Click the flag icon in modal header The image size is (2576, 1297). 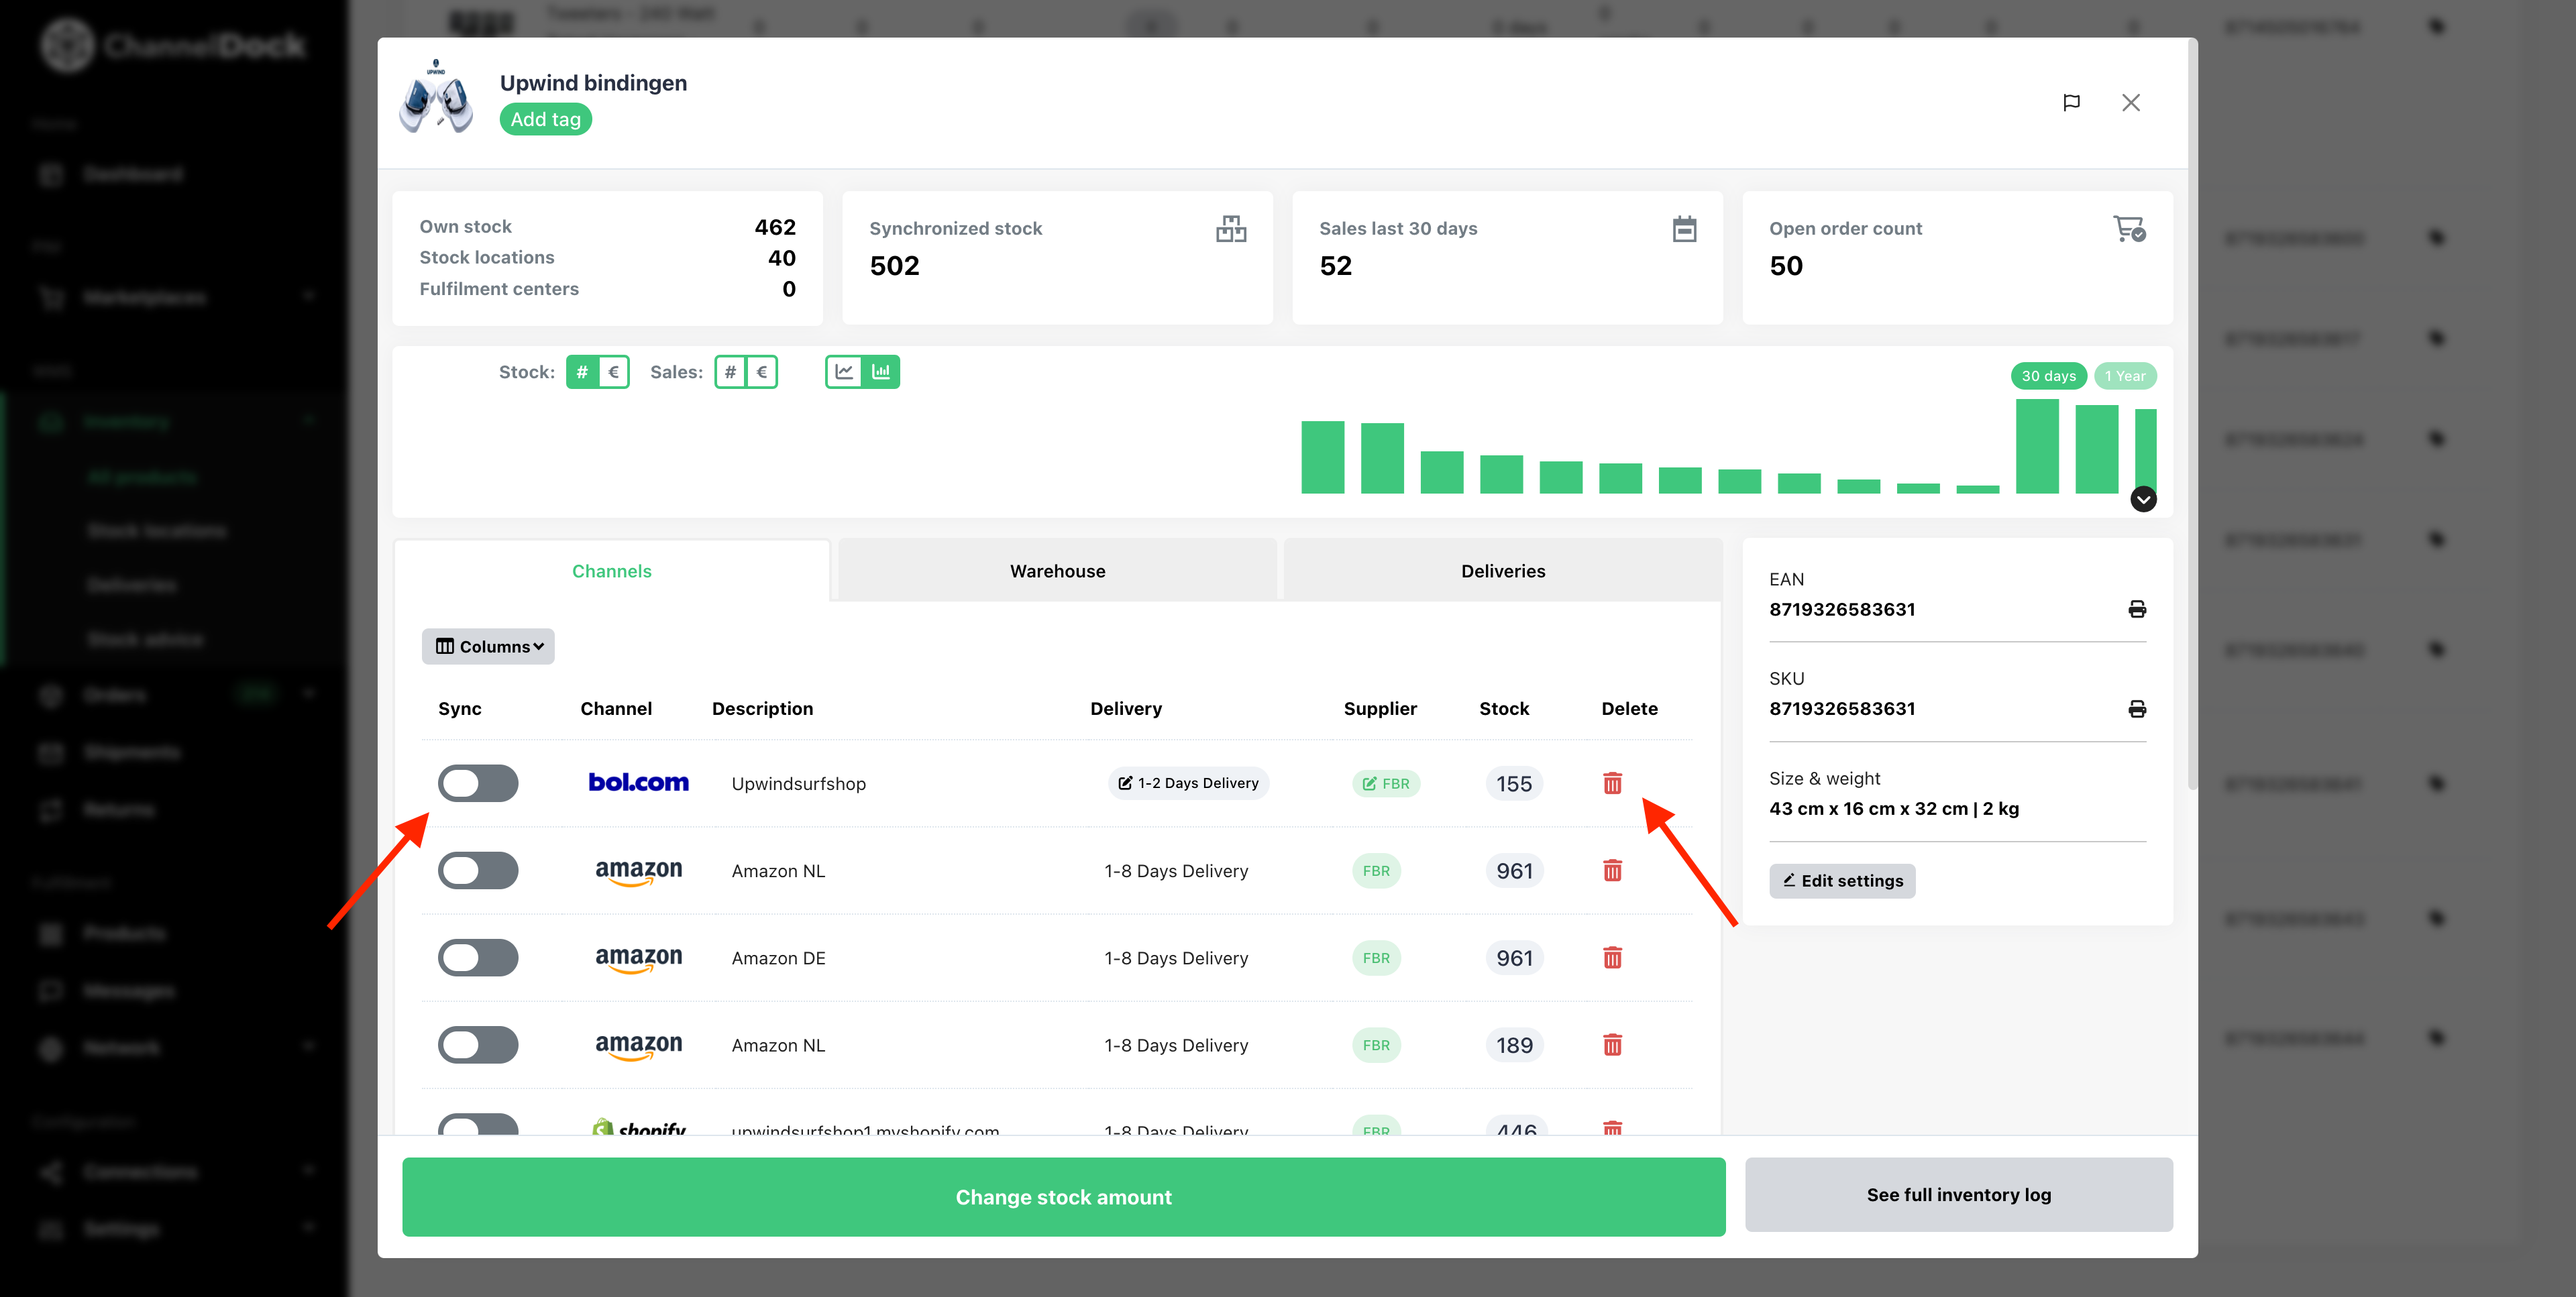coord(2071,103)
